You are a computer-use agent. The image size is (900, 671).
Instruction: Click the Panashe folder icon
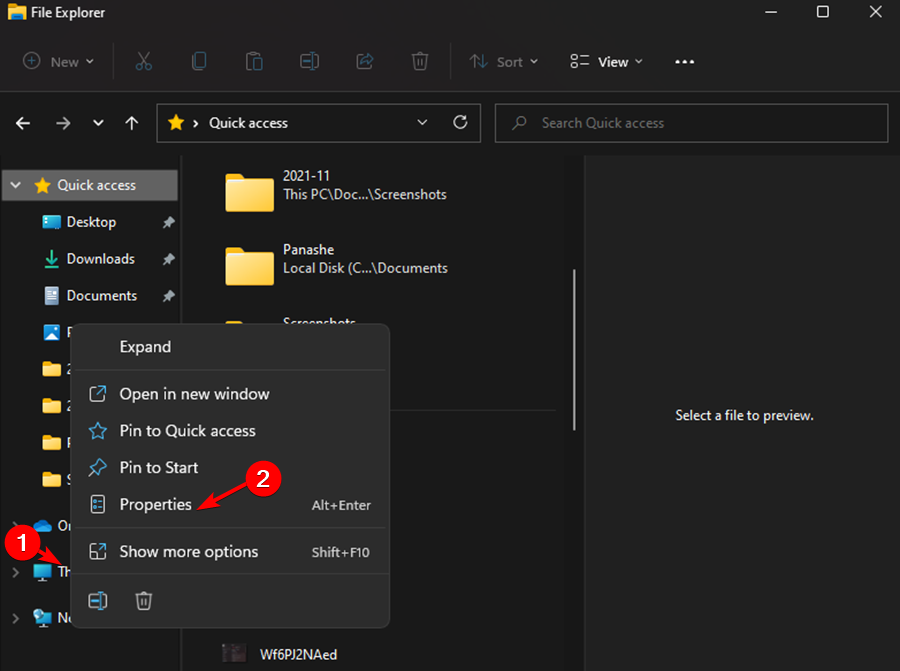pyautogui.click(x=249, y=266)
